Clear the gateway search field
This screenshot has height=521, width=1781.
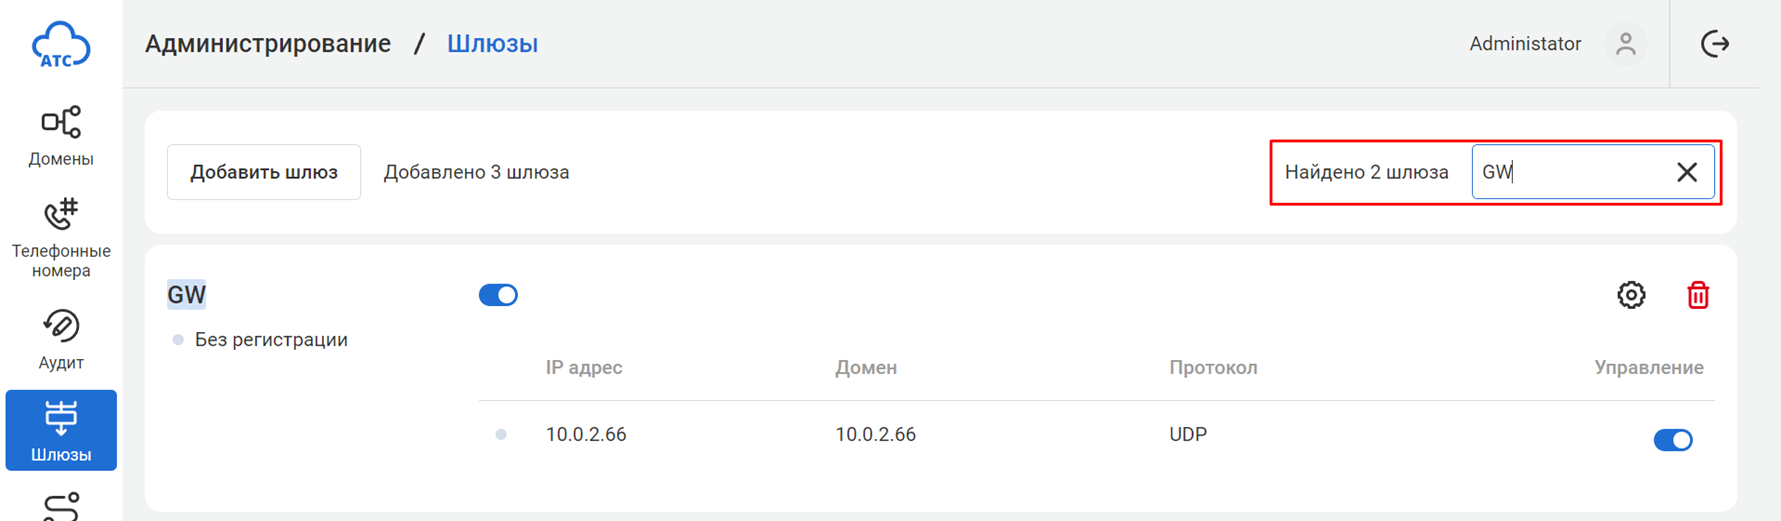tap(1686, 172)
